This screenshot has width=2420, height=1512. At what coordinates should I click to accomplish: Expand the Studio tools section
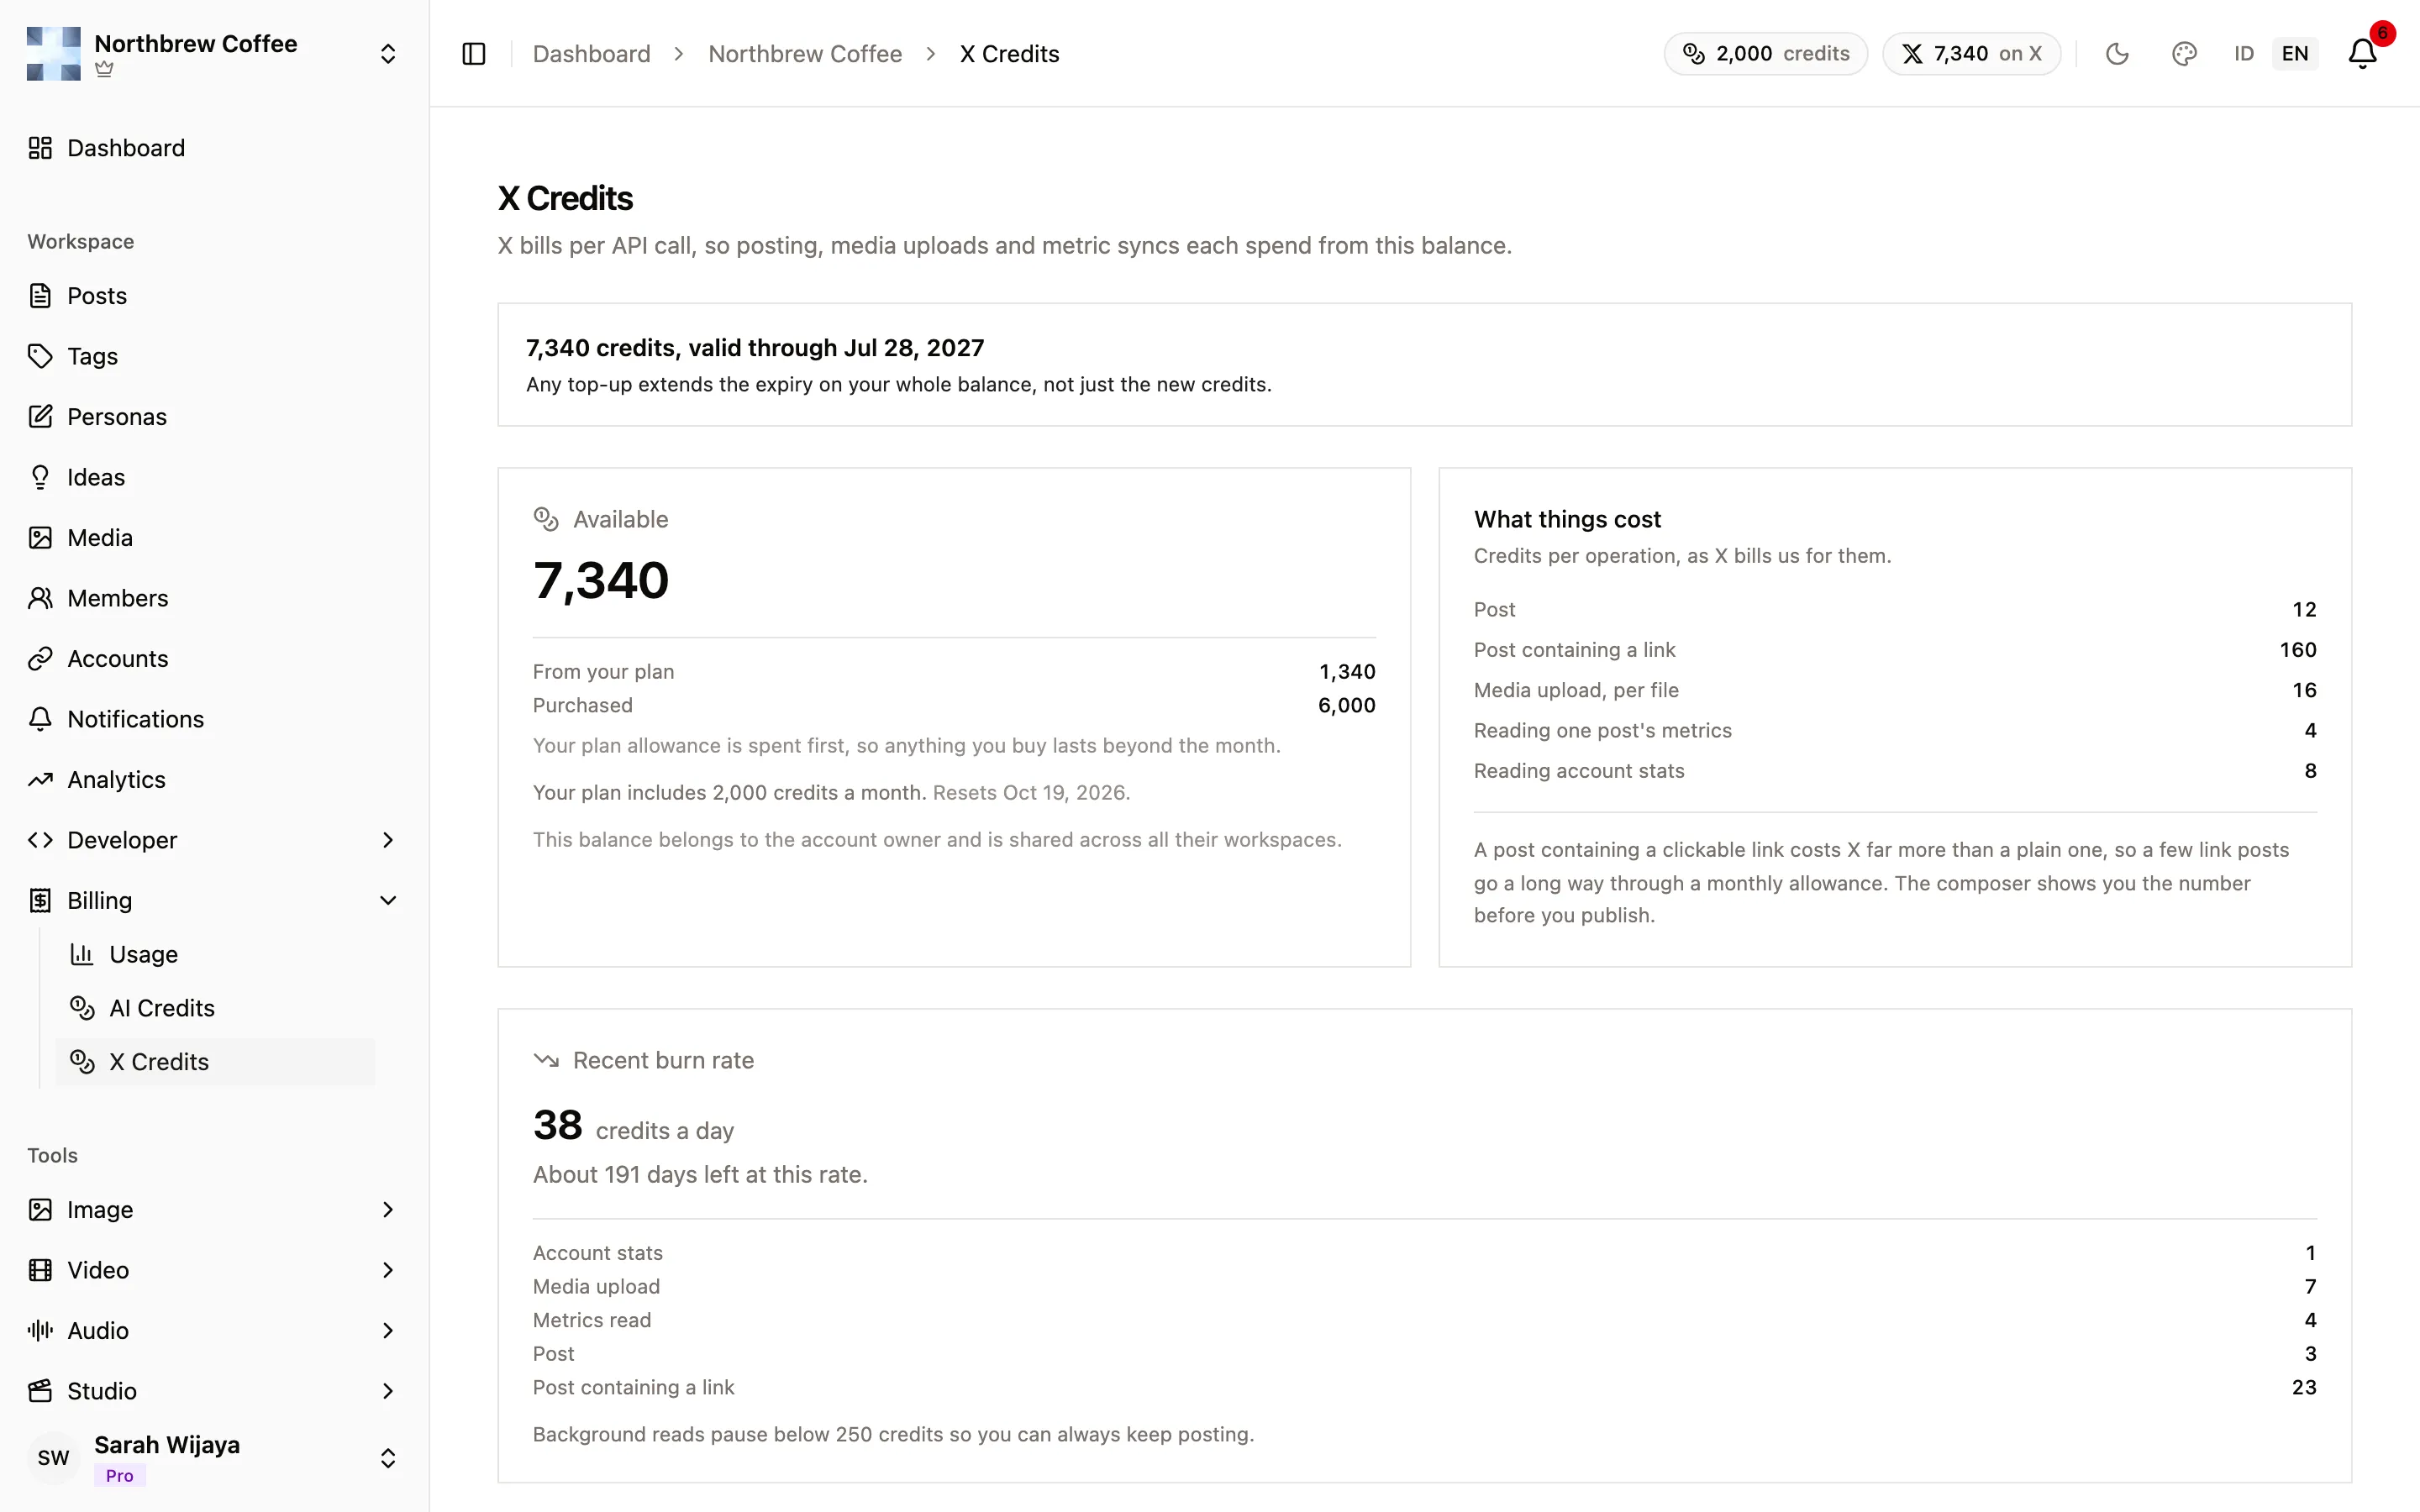coord(213,1391)
